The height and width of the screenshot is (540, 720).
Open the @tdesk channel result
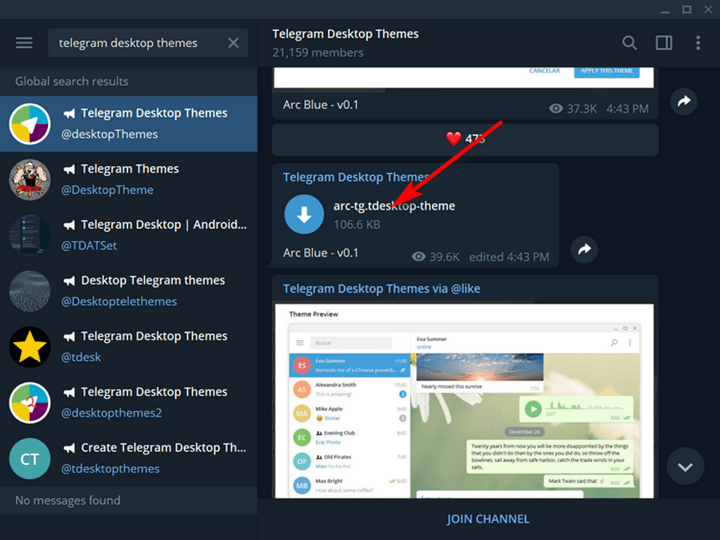(129, 347)
